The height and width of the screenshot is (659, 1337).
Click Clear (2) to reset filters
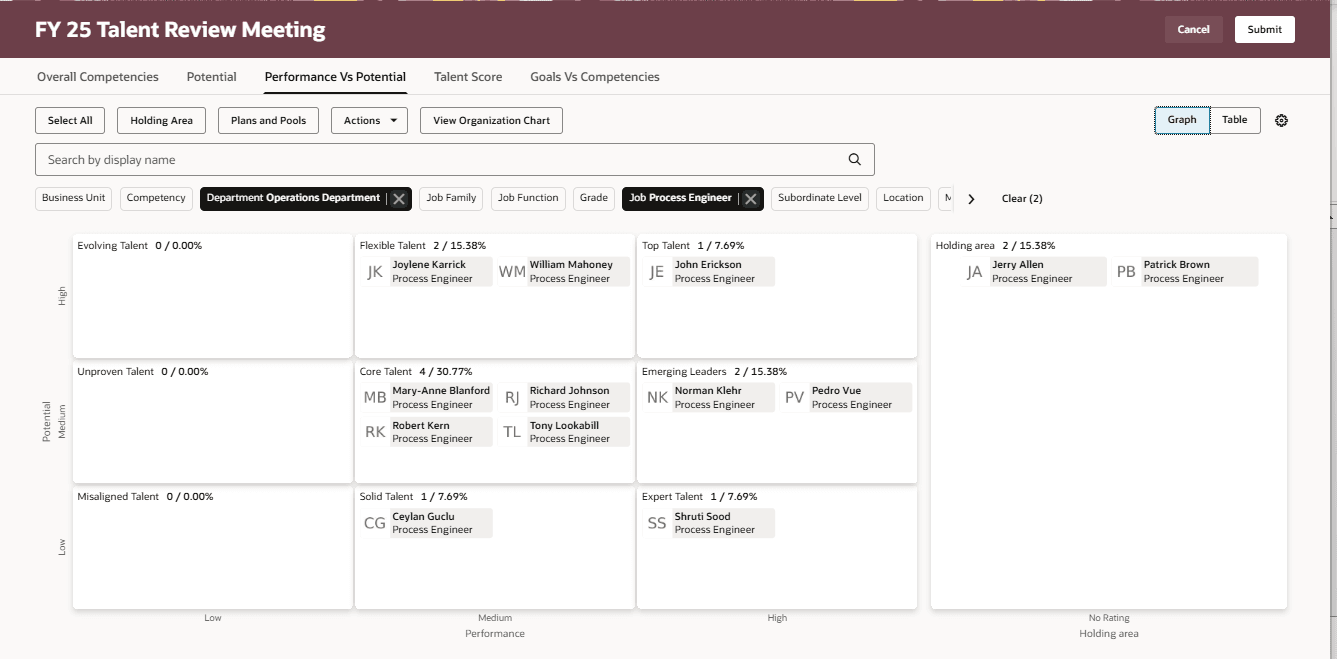[x=1021, y=198]
